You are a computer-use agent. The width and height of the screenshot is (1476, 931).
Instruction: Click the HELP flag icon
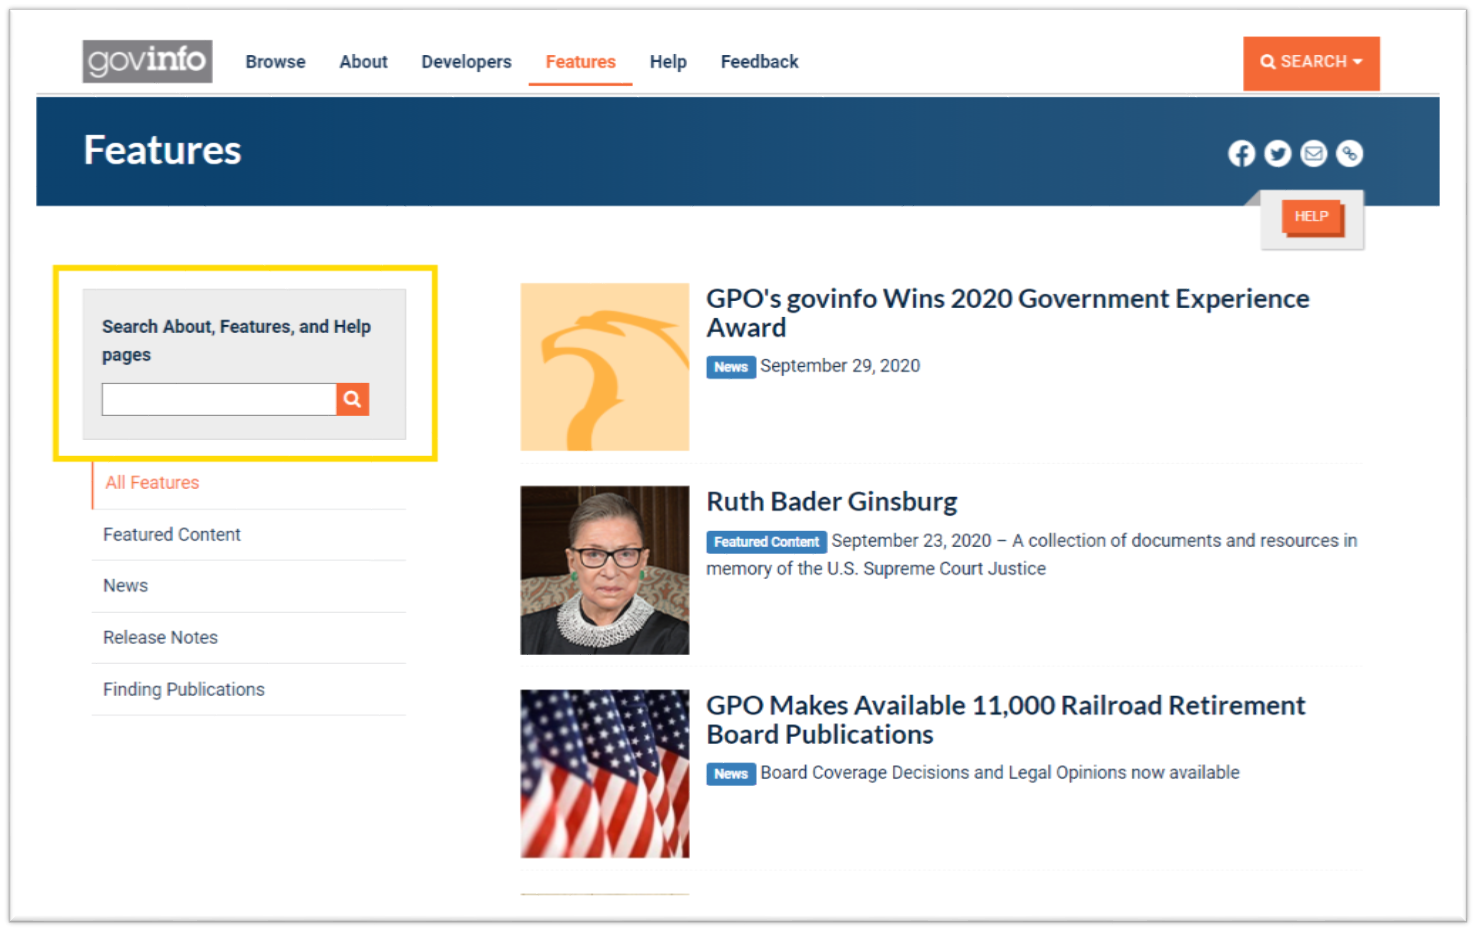[x=1311, y=216]
